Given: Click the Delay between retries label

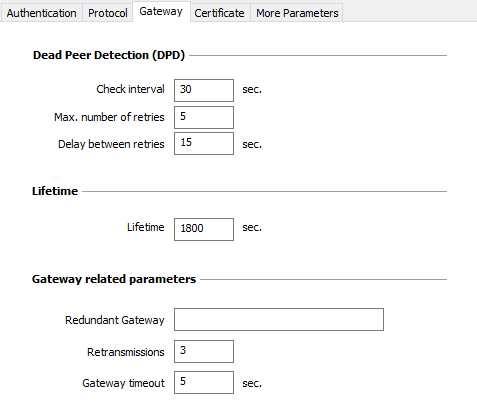Looking at the screenshot, I should coord(111,144).
